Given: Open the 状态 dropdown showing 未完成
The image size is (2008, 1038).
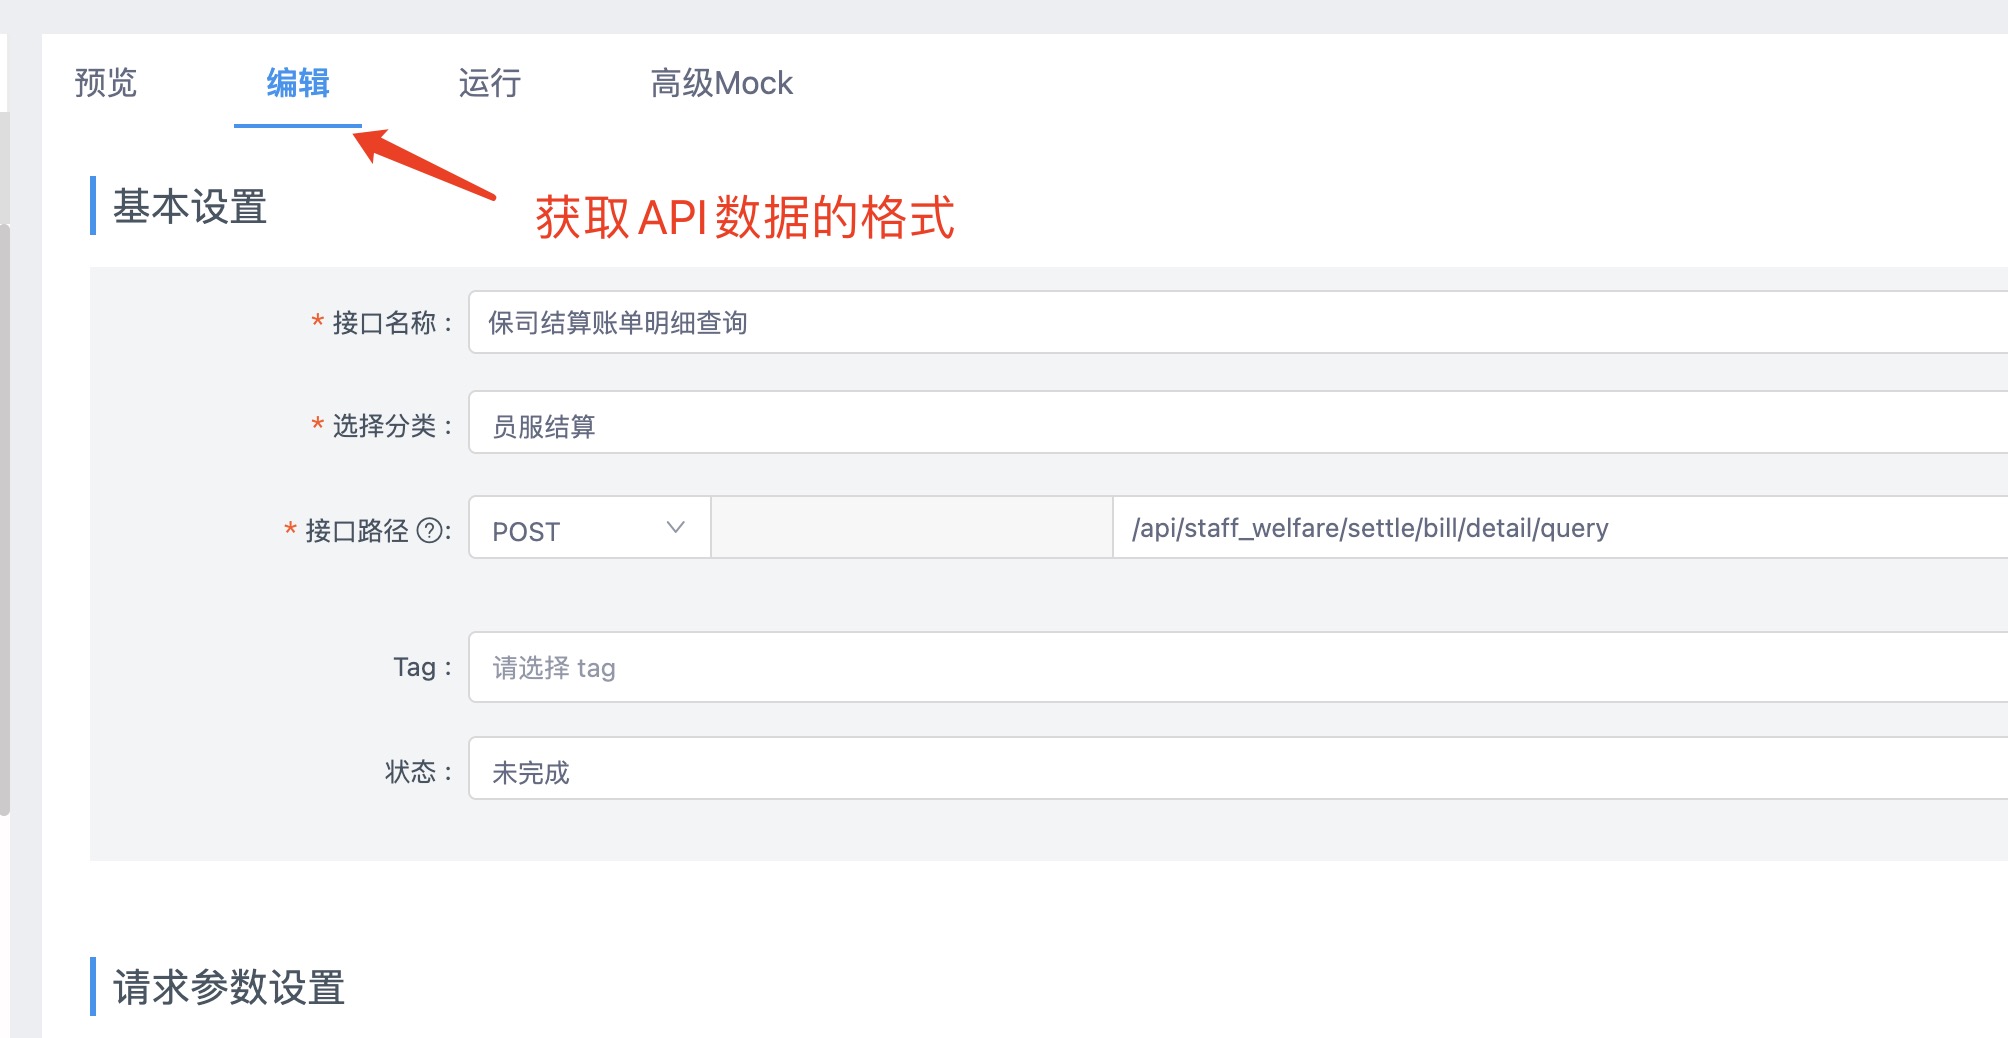Looking at the screenshot, I should coord(1238,769).
